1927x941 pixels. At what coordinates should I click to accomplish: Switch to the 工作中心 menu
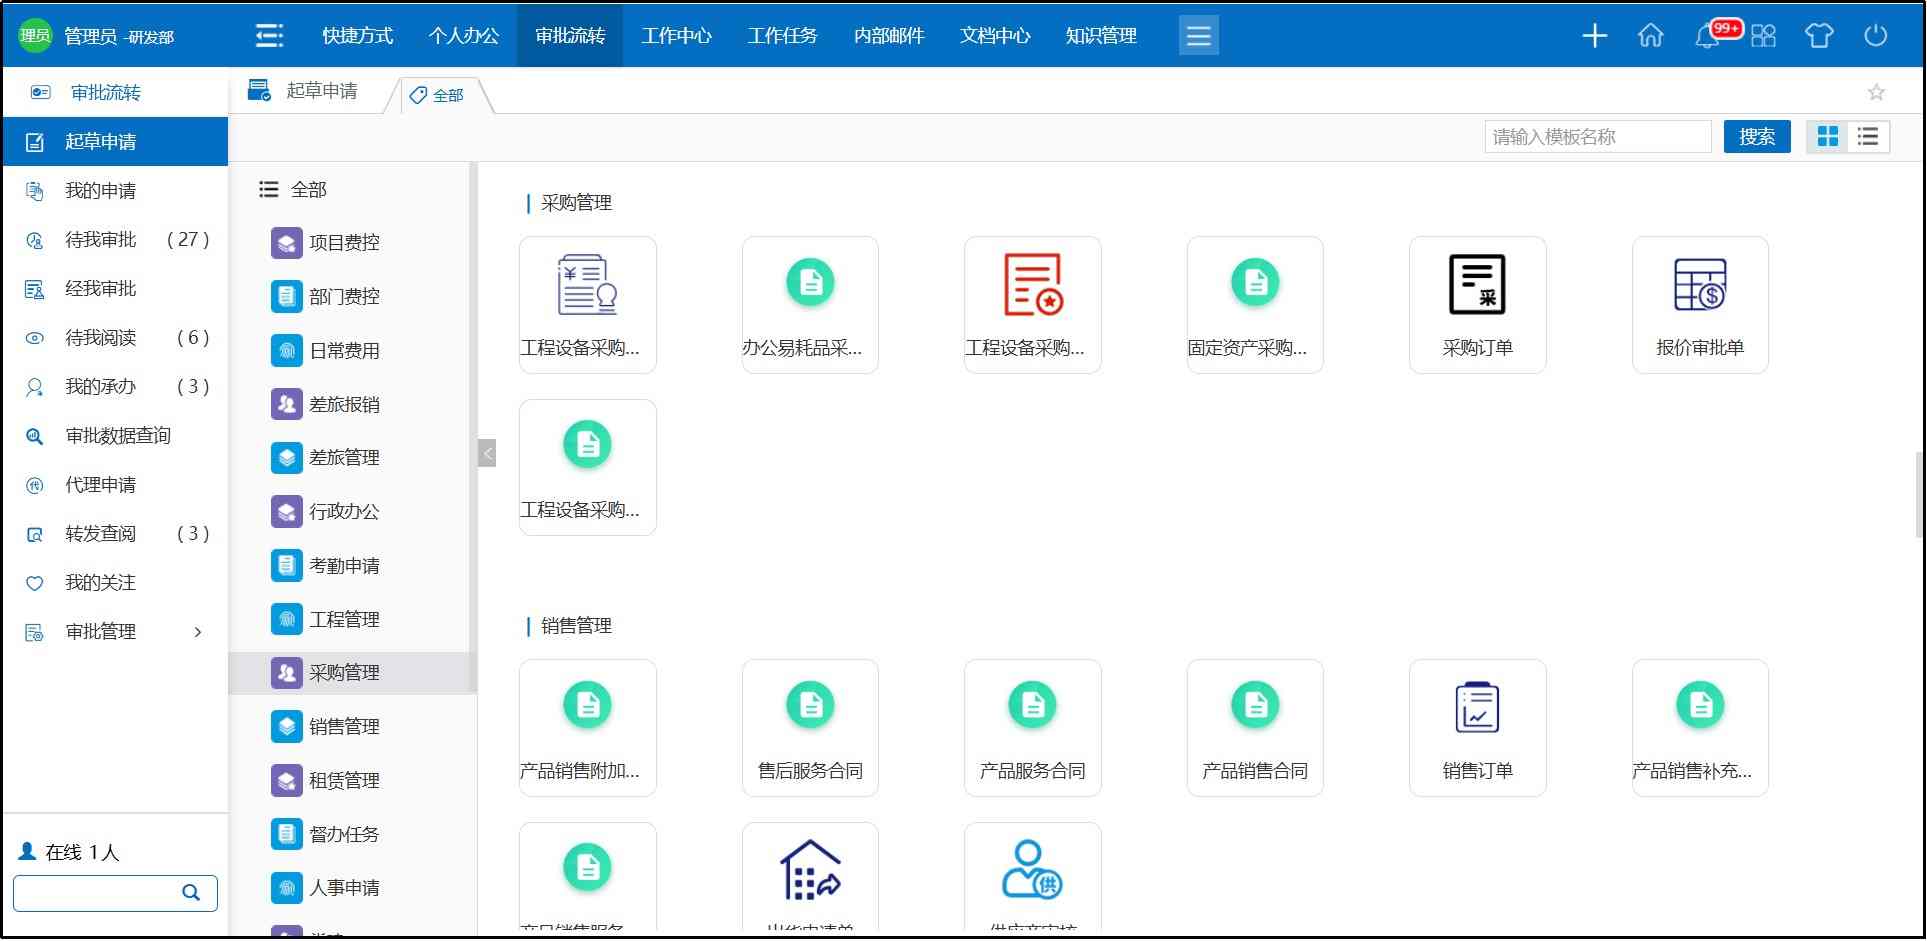pos(677,35)
